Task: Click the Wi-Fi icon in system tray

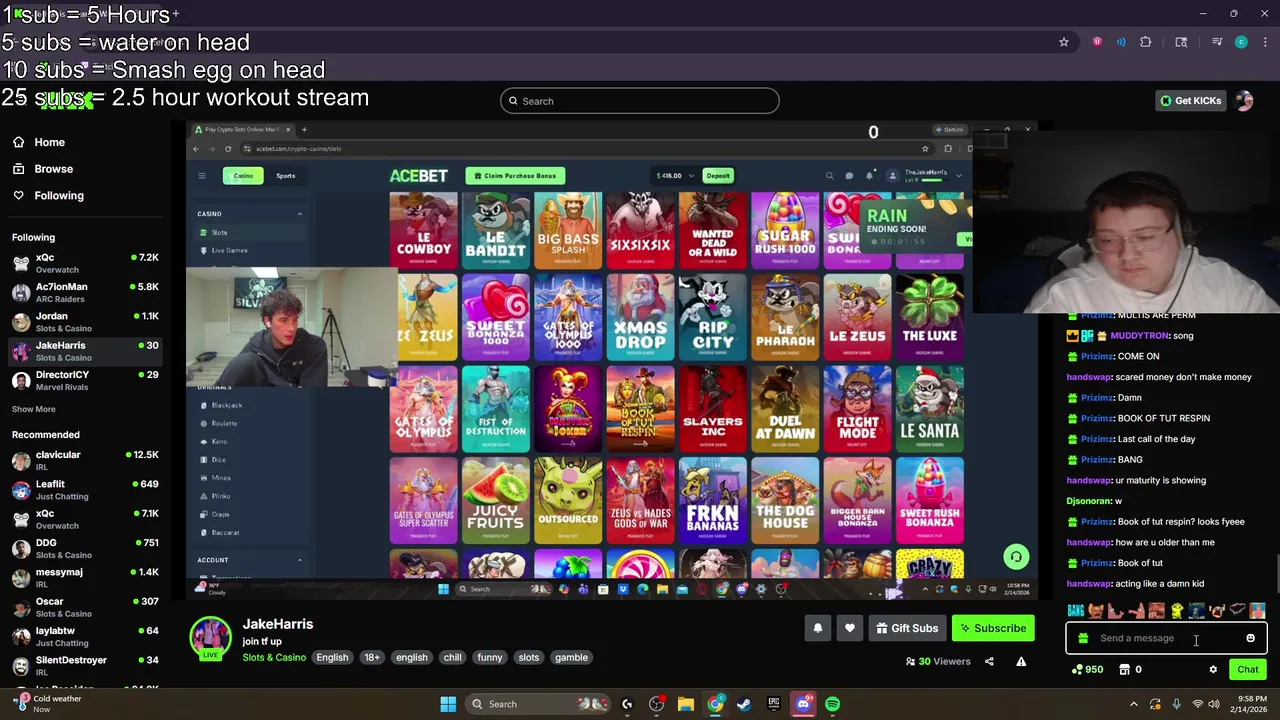Action: pos(1198,704)
